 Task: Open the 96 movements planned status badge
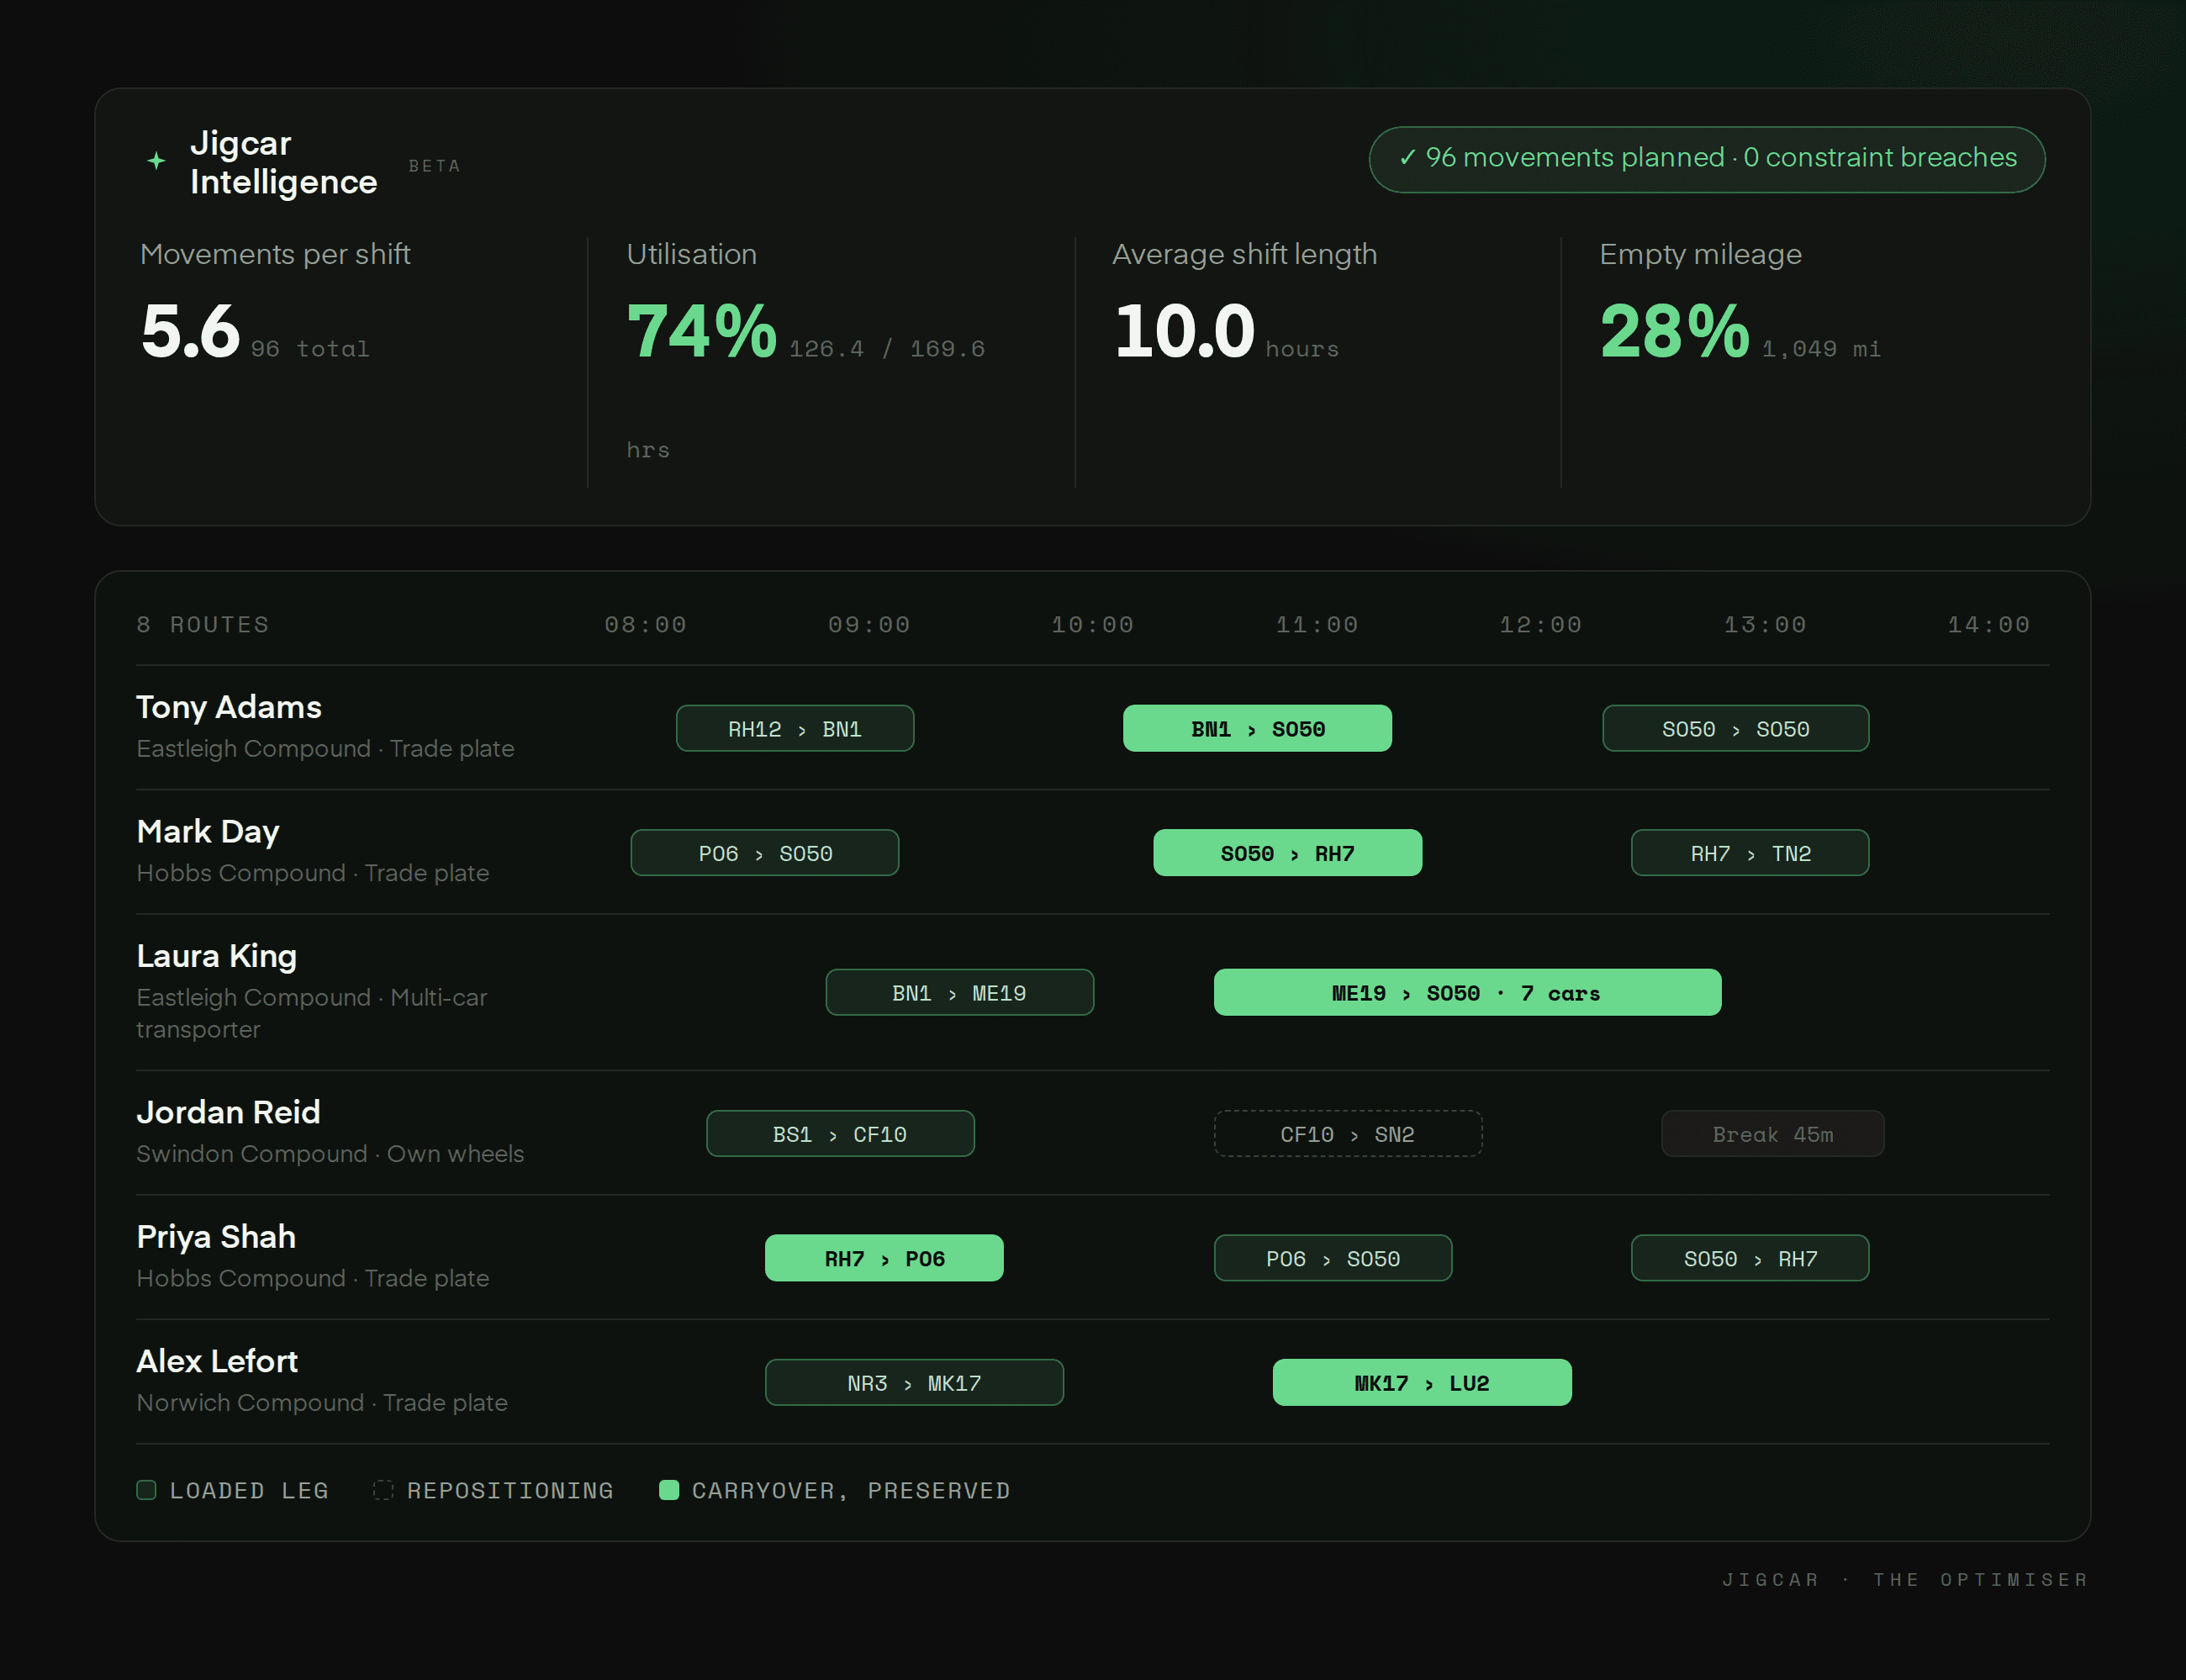(1707, 159)
